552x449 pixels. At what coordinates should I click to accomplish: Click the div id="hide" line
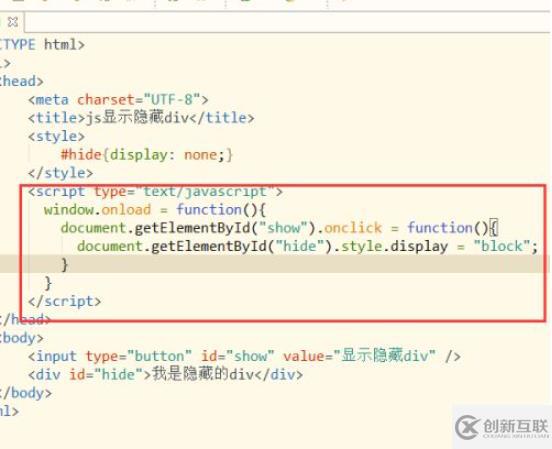[165, 374]
